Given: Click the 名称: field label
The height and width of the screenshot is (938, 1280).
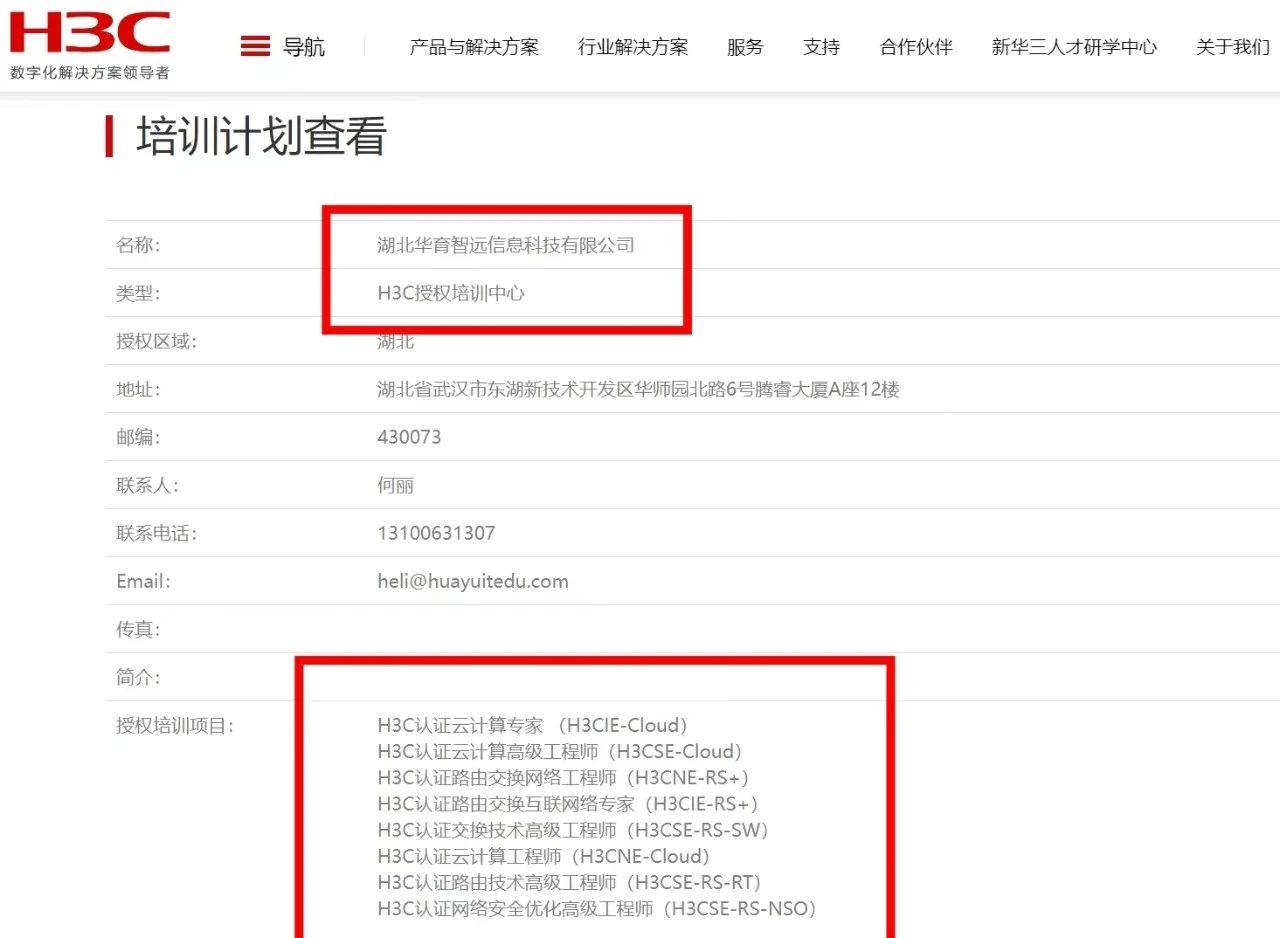Looking at the screenshot, I should [138, 245].
